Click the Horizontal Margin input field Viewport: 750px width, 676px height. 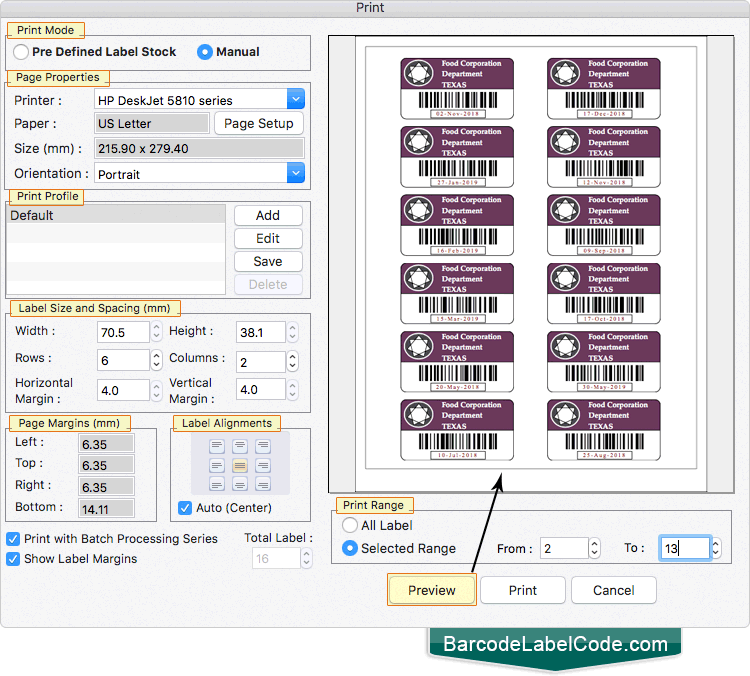click(x=123, y=390)
